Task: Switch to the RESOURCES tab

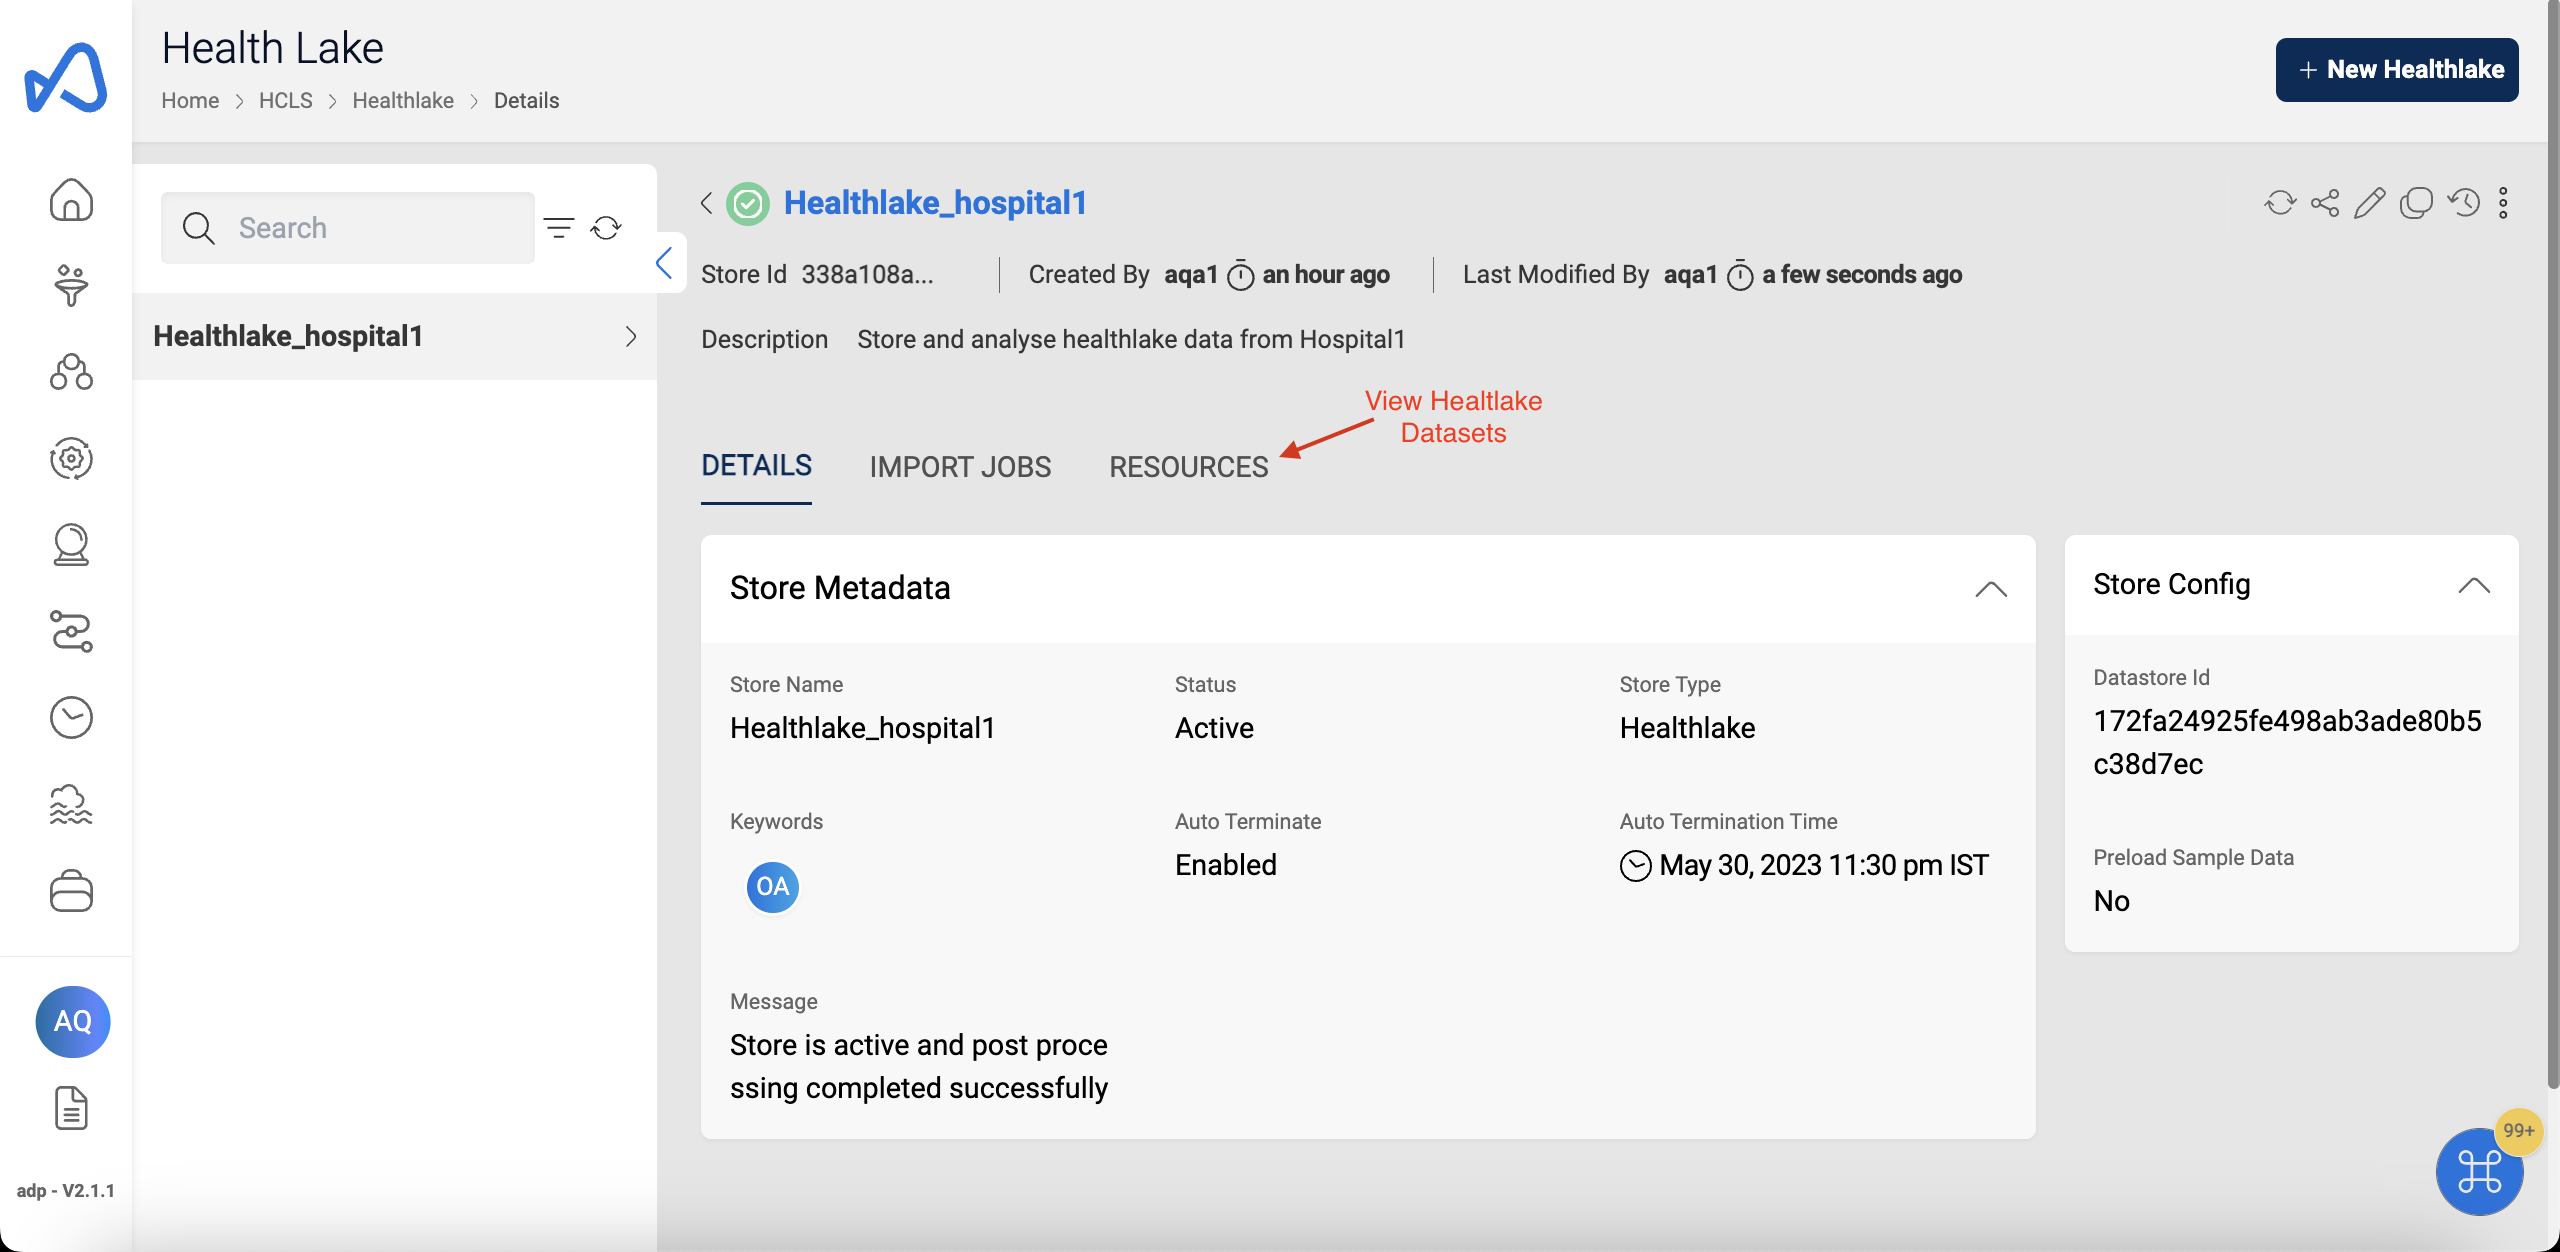Action: pos(1189,467)
